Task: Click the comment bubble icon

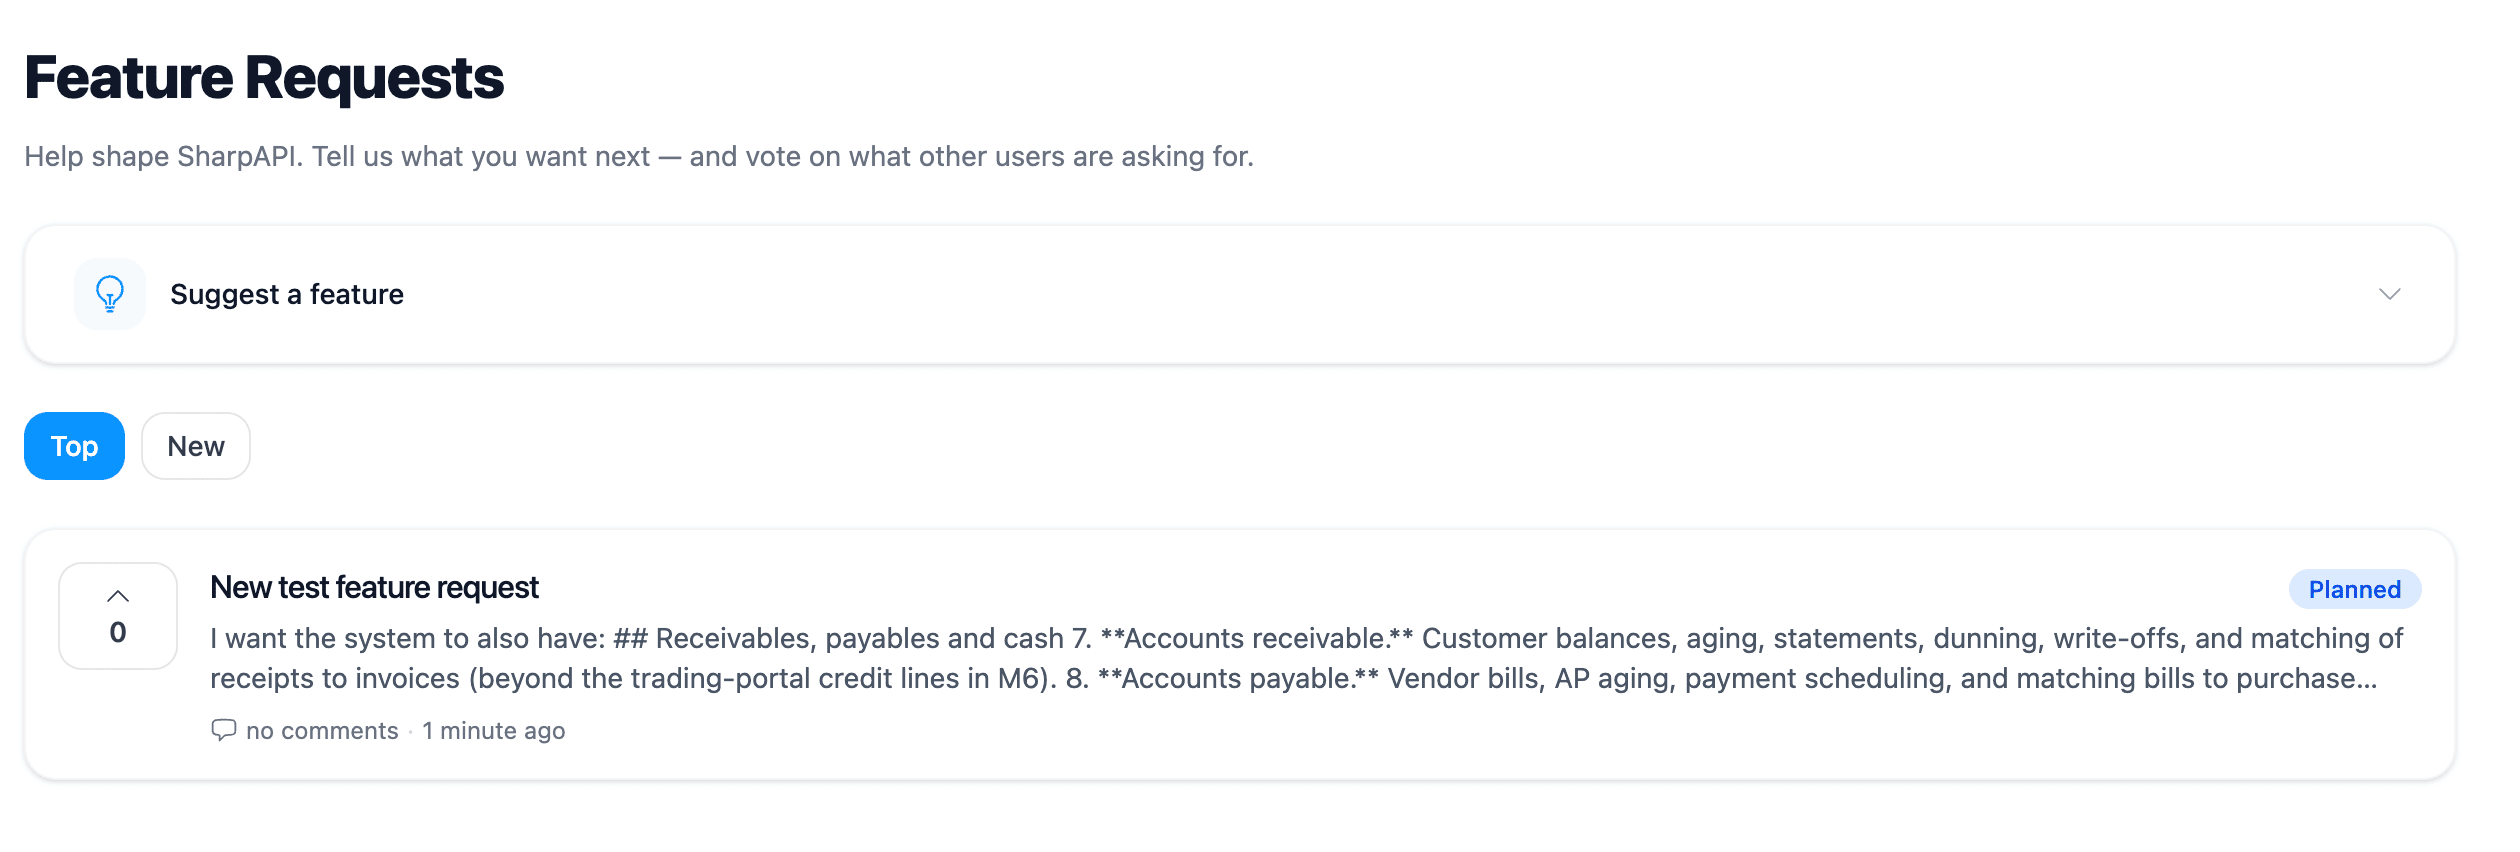Action: 223,730
